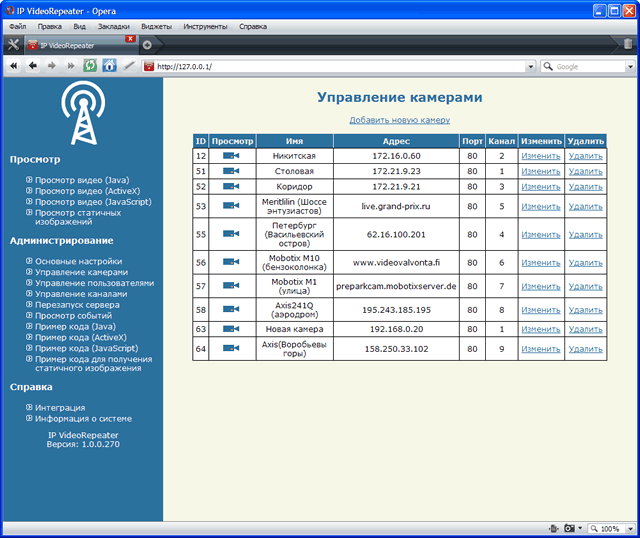Screen dimensions: 640x538
Task: Click Удалить for Mobotix M10 camera
Action: click(x=586, y=262)
